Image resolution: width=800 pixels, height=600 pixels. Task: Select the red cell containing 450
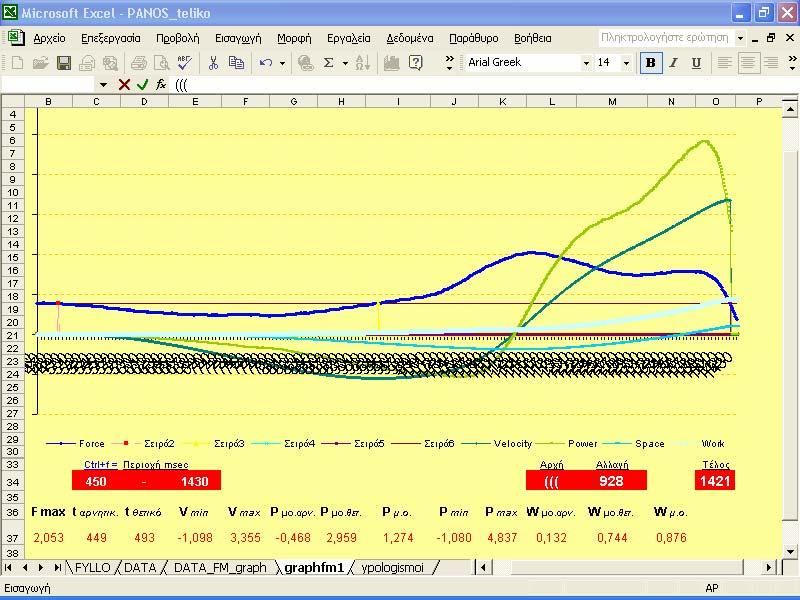96,481
